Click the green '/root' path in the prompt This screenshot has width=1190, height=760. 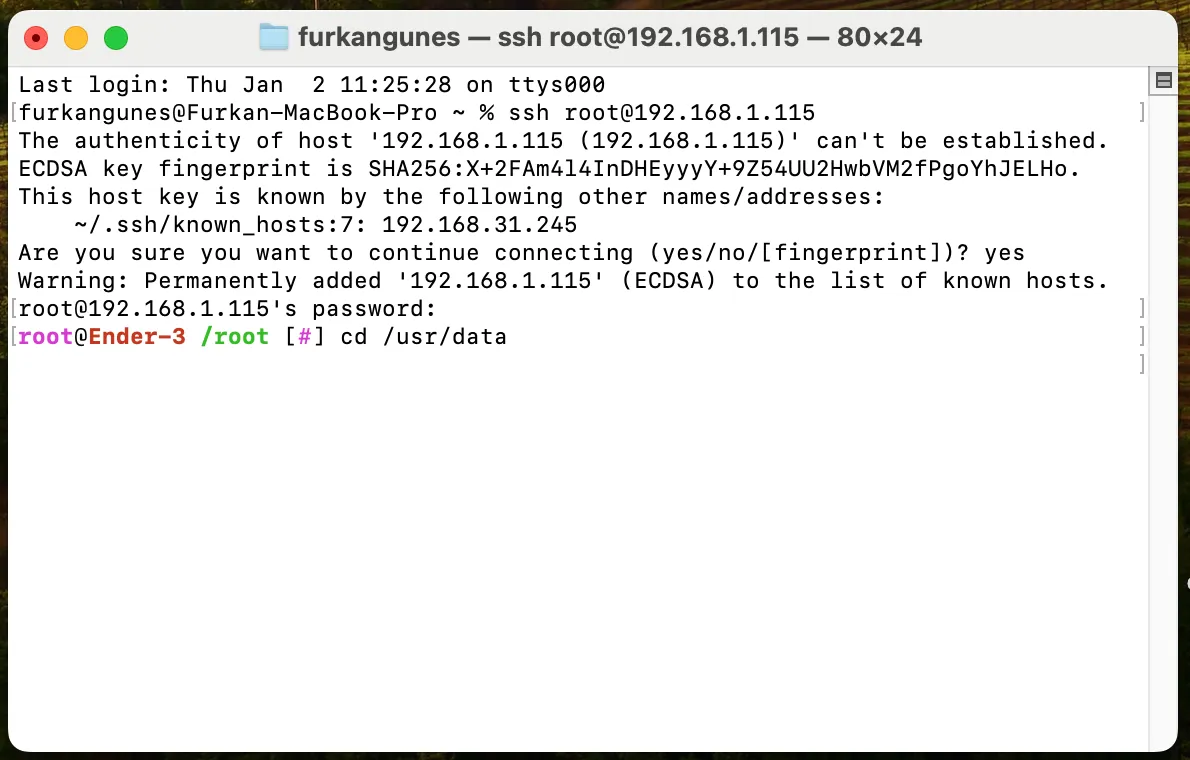pyautogui.click(x=235, y=336)
